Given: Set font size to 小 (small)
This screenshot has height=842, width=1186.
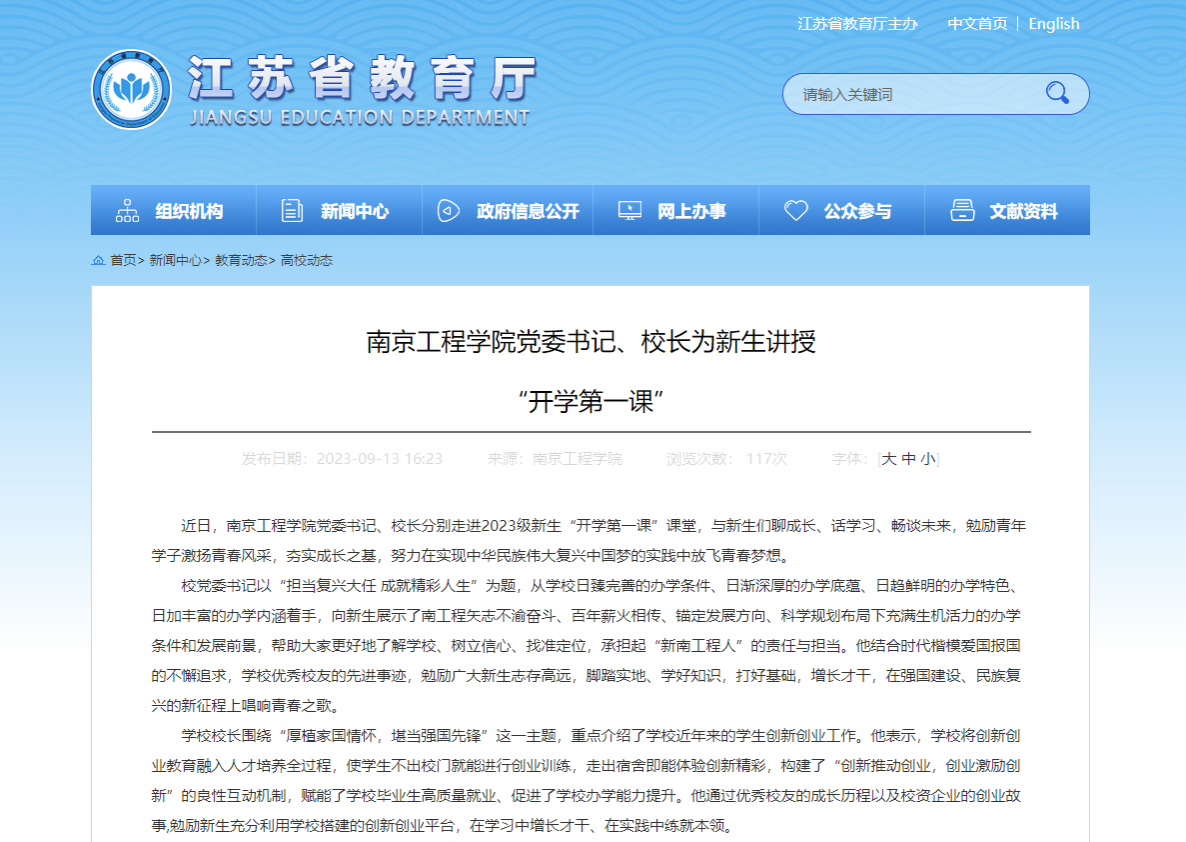Looking at the screenshot, I should 928,459.
